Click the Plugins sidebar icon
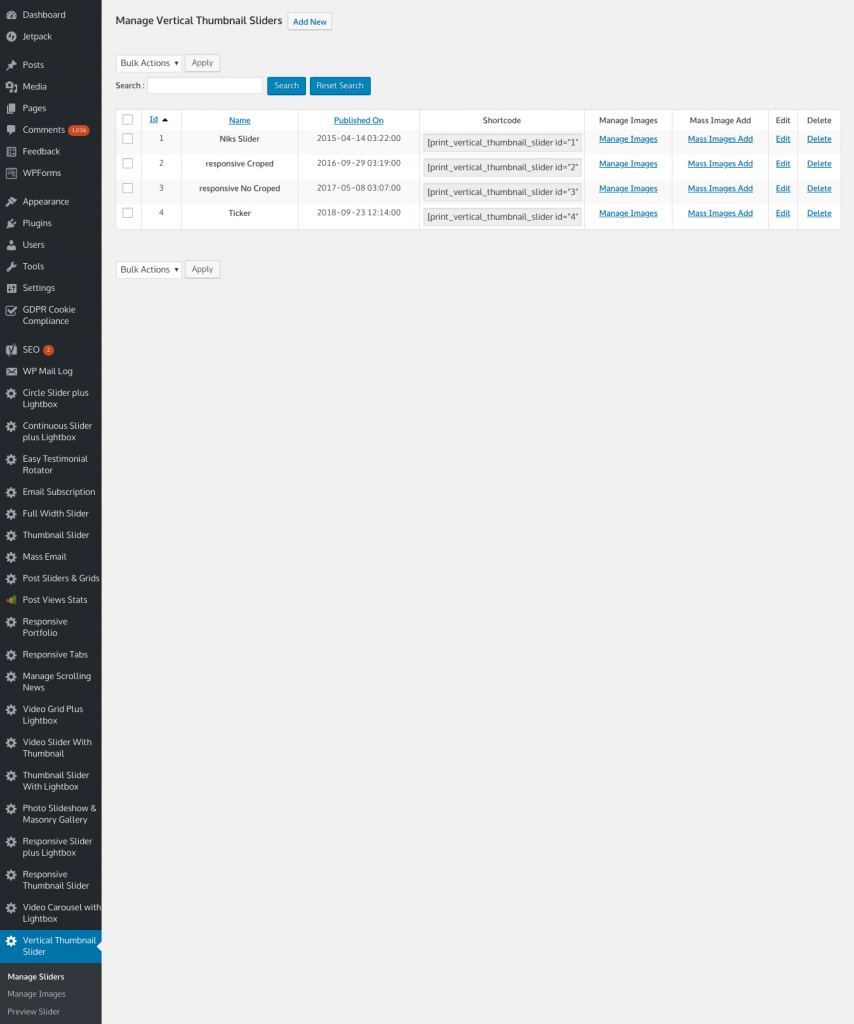 10,222
